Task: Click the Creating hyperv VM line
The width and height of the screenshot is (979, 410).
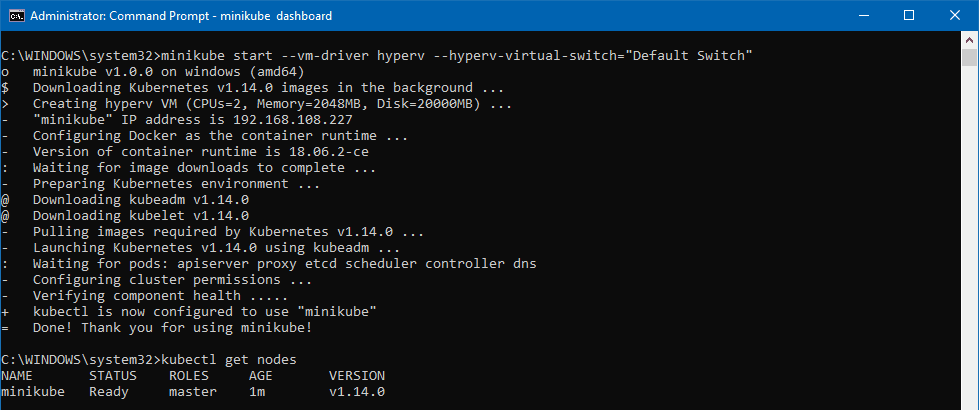Action: coord(272,104)
